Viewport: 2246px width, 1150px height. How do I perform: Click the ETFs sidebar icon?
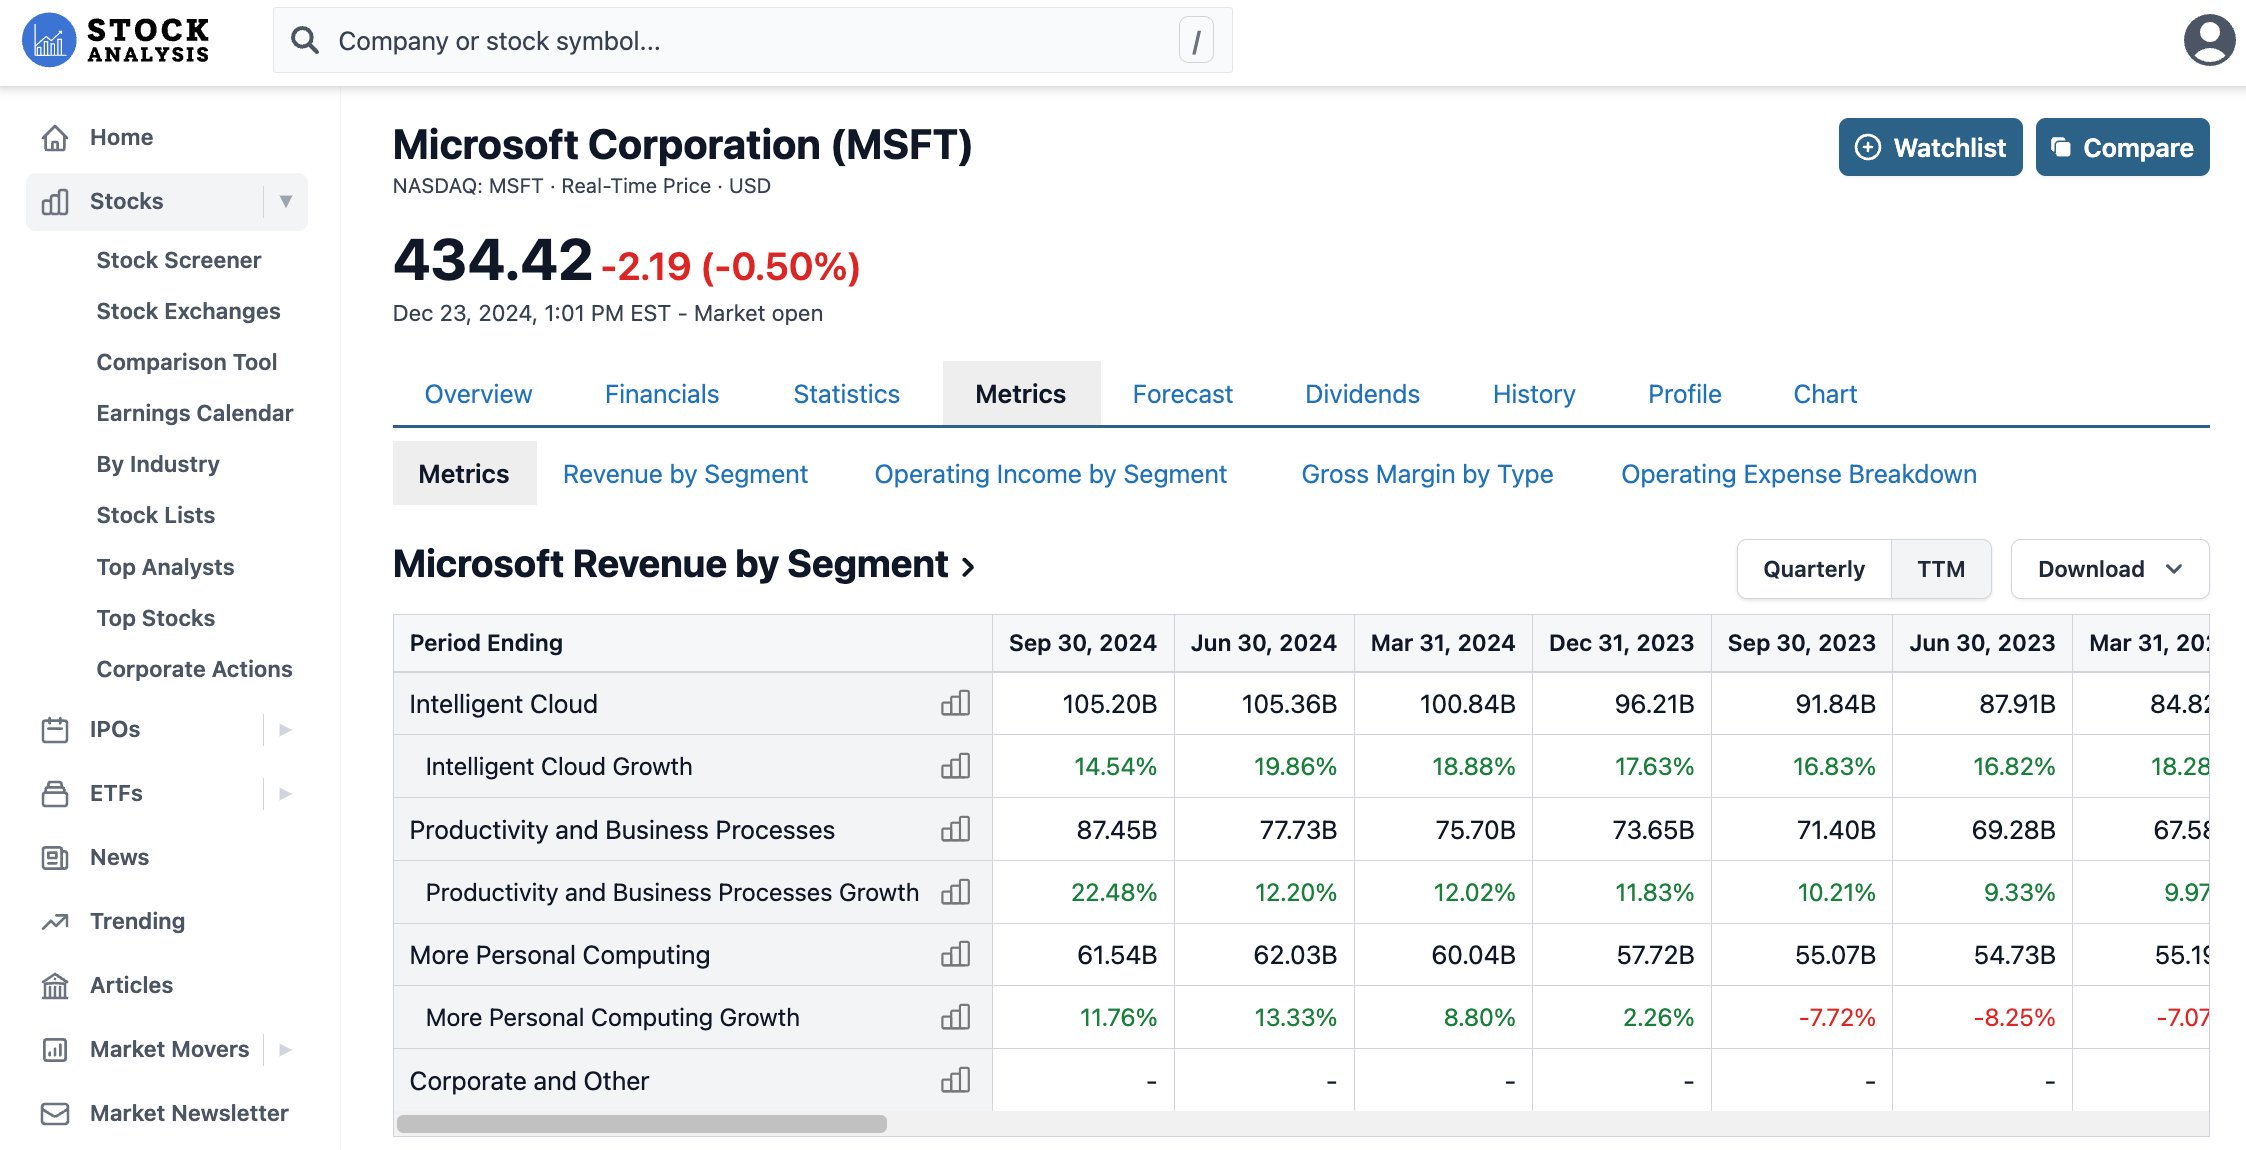(x=55, y=794)
